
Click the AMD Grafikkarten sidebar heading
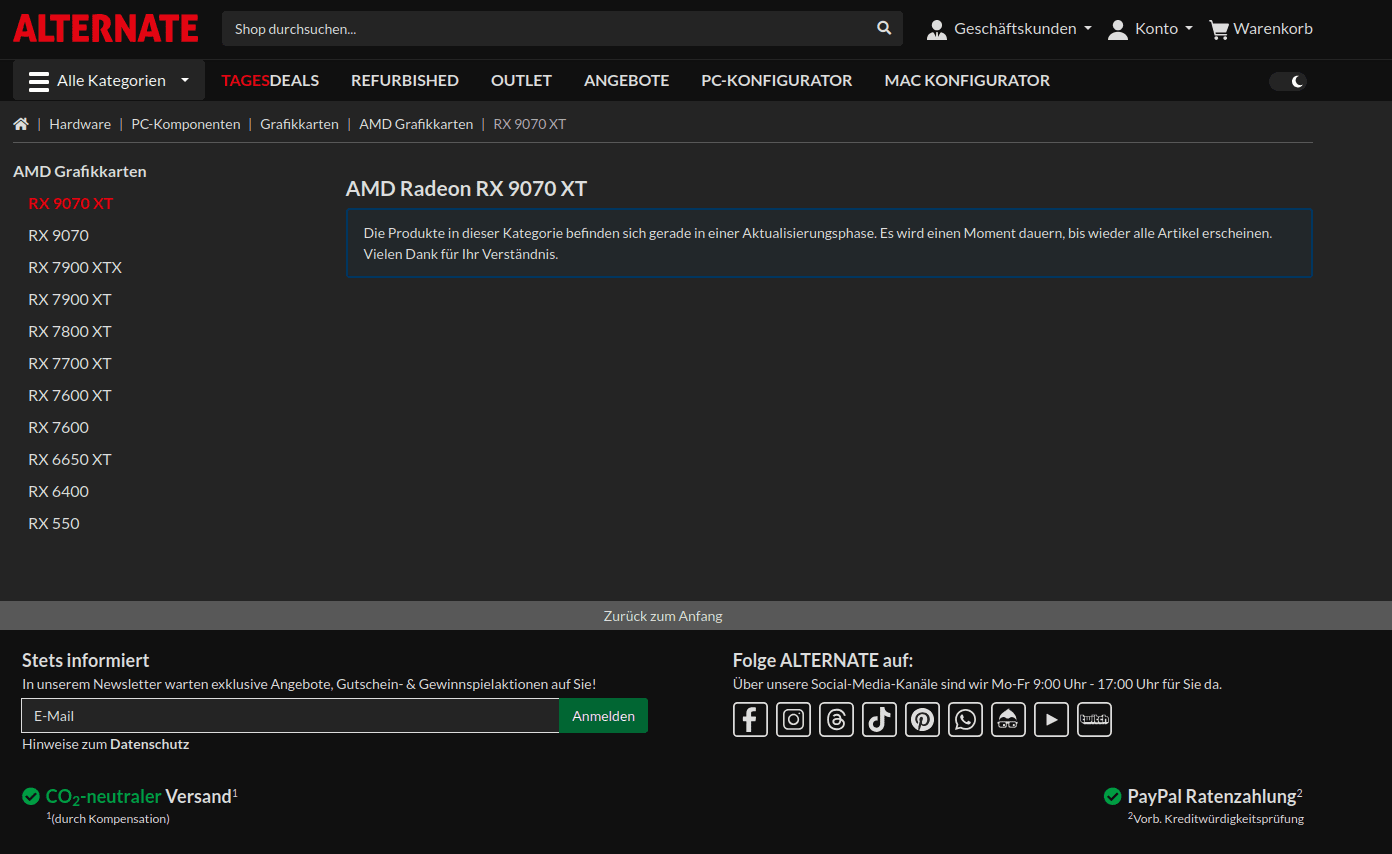tap(80, 171)
